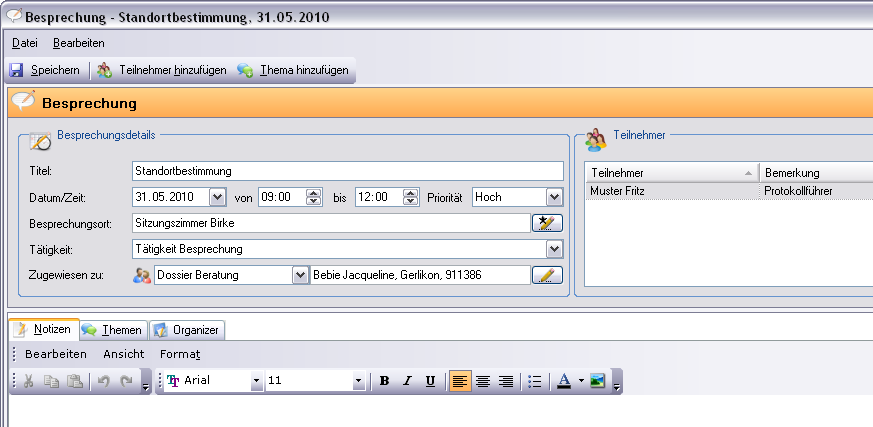Click the font color icon
Image resolution: width=873 pixels, height=427 pixels.
564,381
